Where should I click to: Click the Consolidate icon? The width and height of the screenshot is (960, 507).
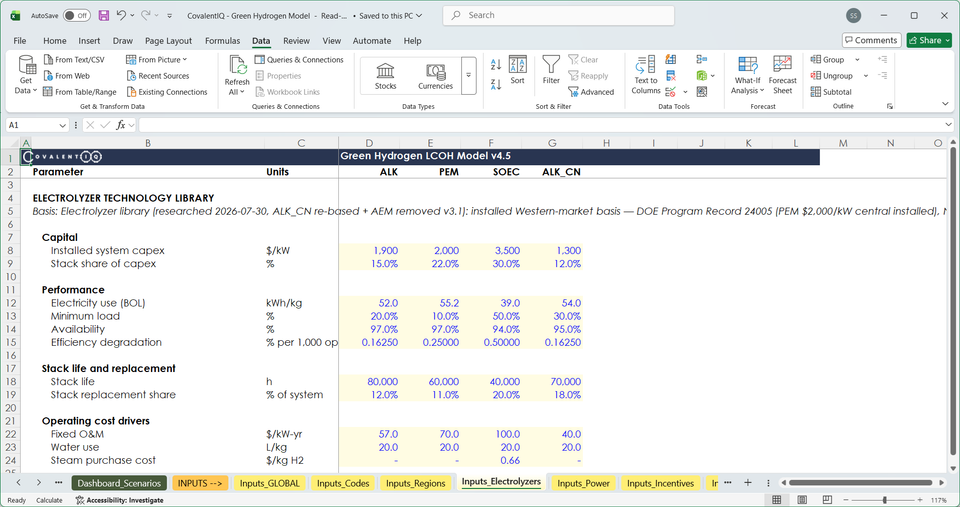click(x=702, y=59)
